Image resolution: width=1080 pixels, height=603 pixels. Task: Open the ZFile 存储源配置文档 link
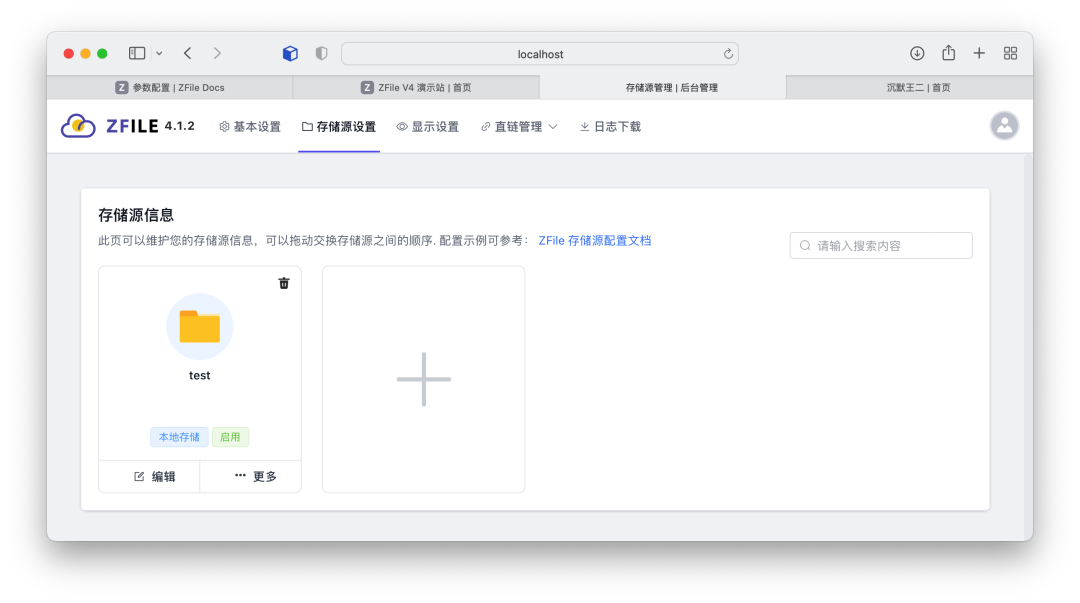(595, 241)
